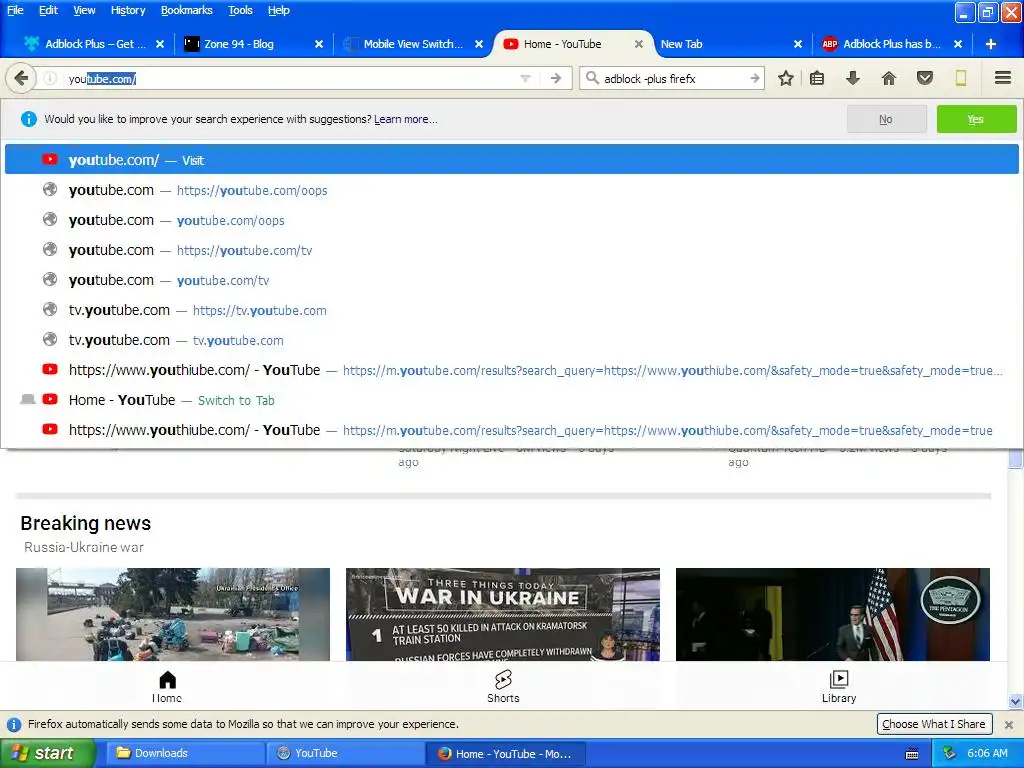
Task: Open the File menu
Action: click(15, 10)
